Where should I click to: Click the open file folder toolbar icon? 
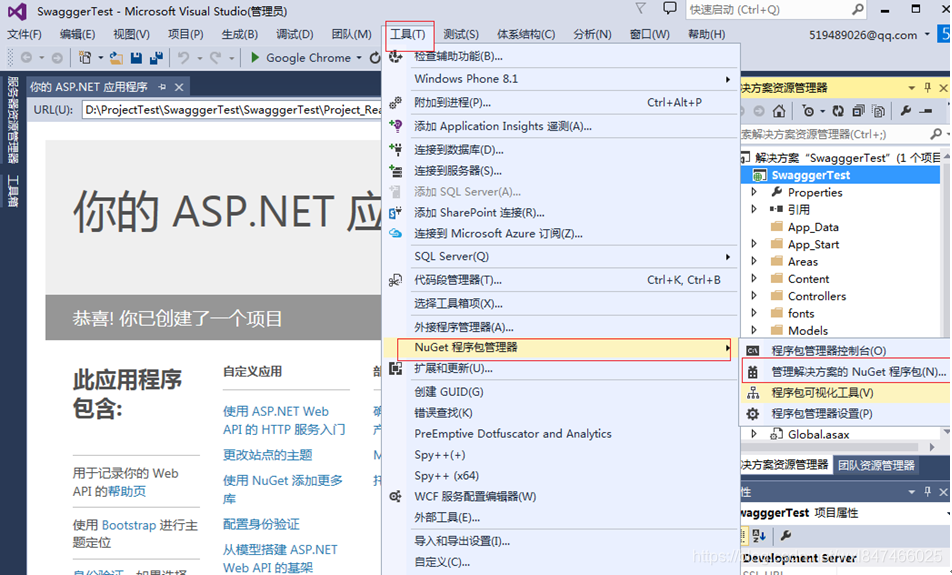(x=116, y=58)
